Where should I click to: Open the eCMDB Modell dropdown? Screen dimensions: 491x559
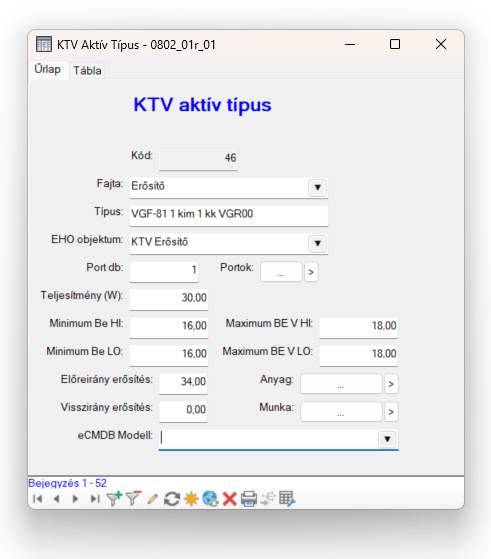(387, 439)
